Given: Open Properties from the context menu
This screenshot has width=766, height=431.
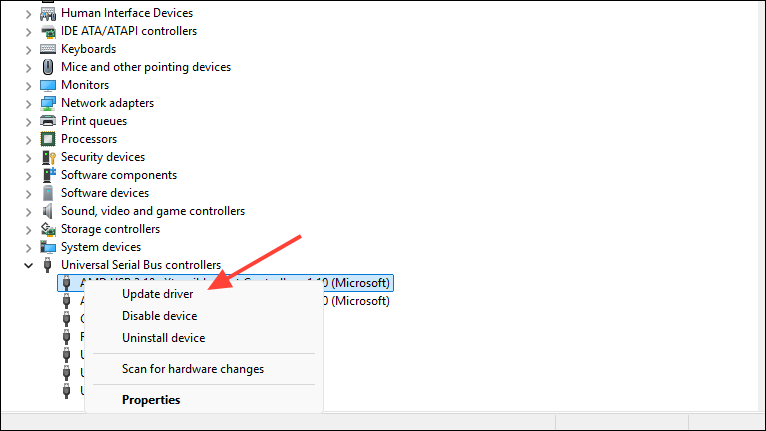Looking at the screenshot, I should click(151, 400).
